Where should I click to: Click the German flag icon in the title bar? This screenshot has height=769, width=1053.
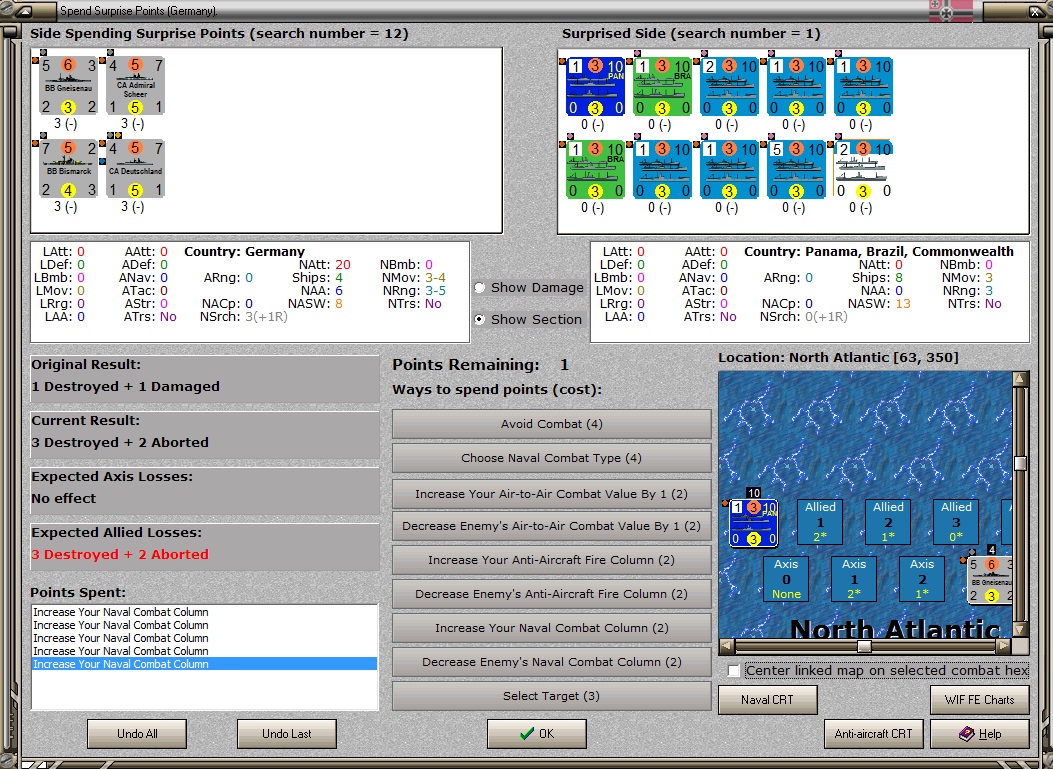tap(950, 10)
